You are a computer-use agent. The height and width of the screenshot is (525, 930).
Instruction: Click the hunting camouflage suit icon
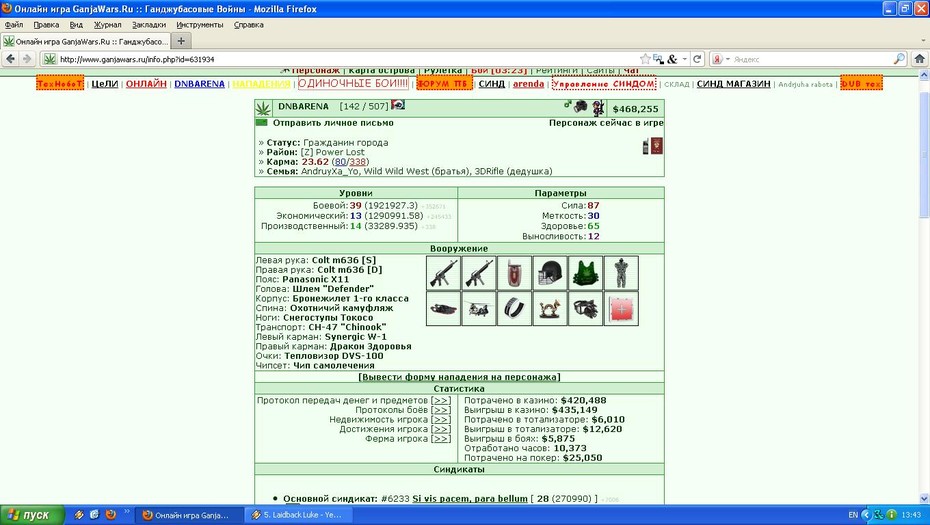621,273
